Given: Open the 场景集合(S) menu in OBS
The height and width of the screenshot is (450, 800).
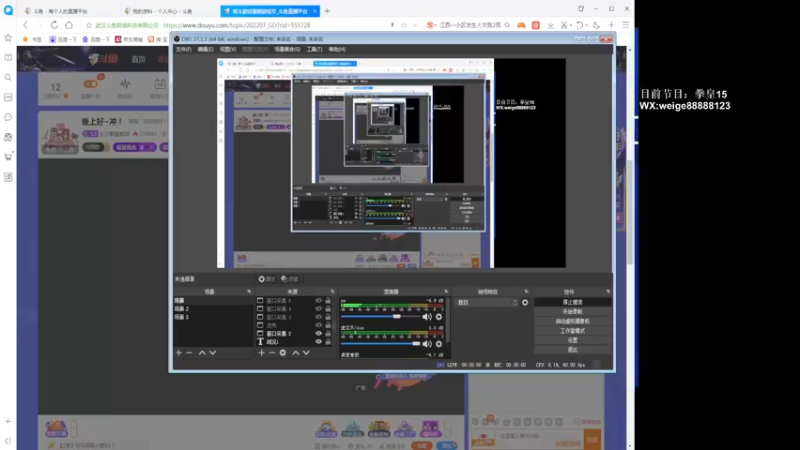Looking at the screenshot, I should (287, 49).
